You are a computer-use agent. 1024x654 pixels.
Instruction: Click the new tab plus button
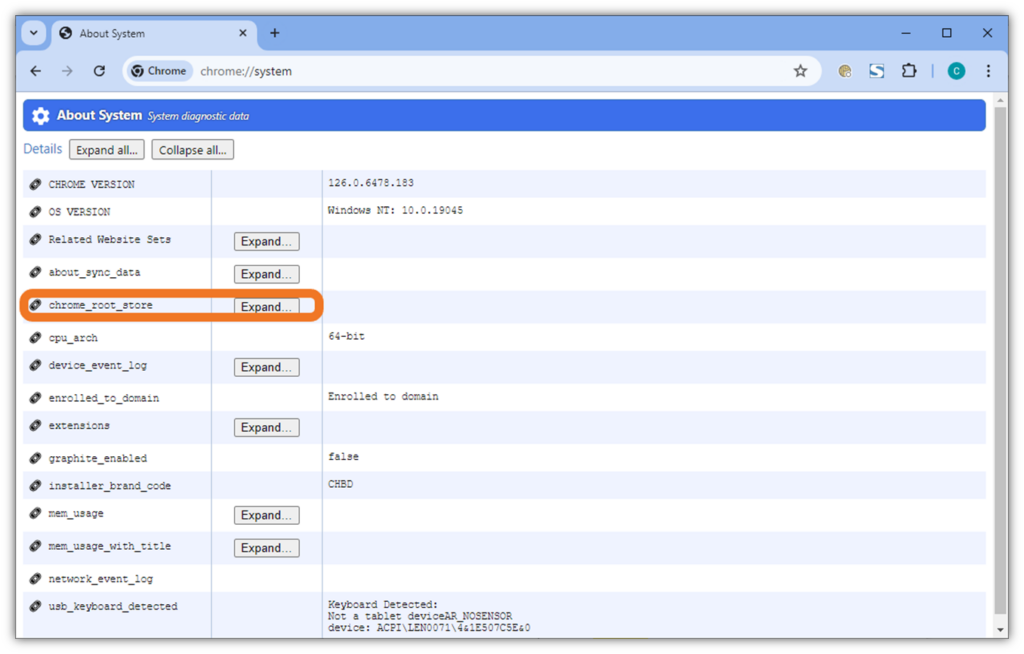coord(275,33)
